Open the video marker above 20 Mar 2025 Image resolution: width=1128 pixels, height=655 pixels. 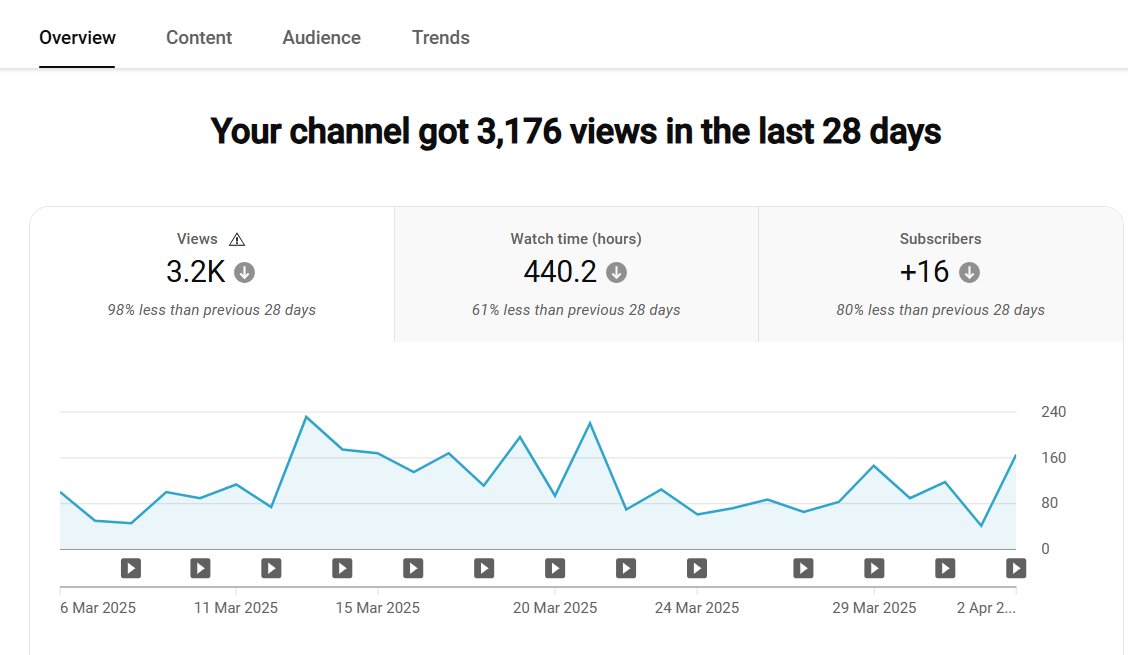pos(555,569)
